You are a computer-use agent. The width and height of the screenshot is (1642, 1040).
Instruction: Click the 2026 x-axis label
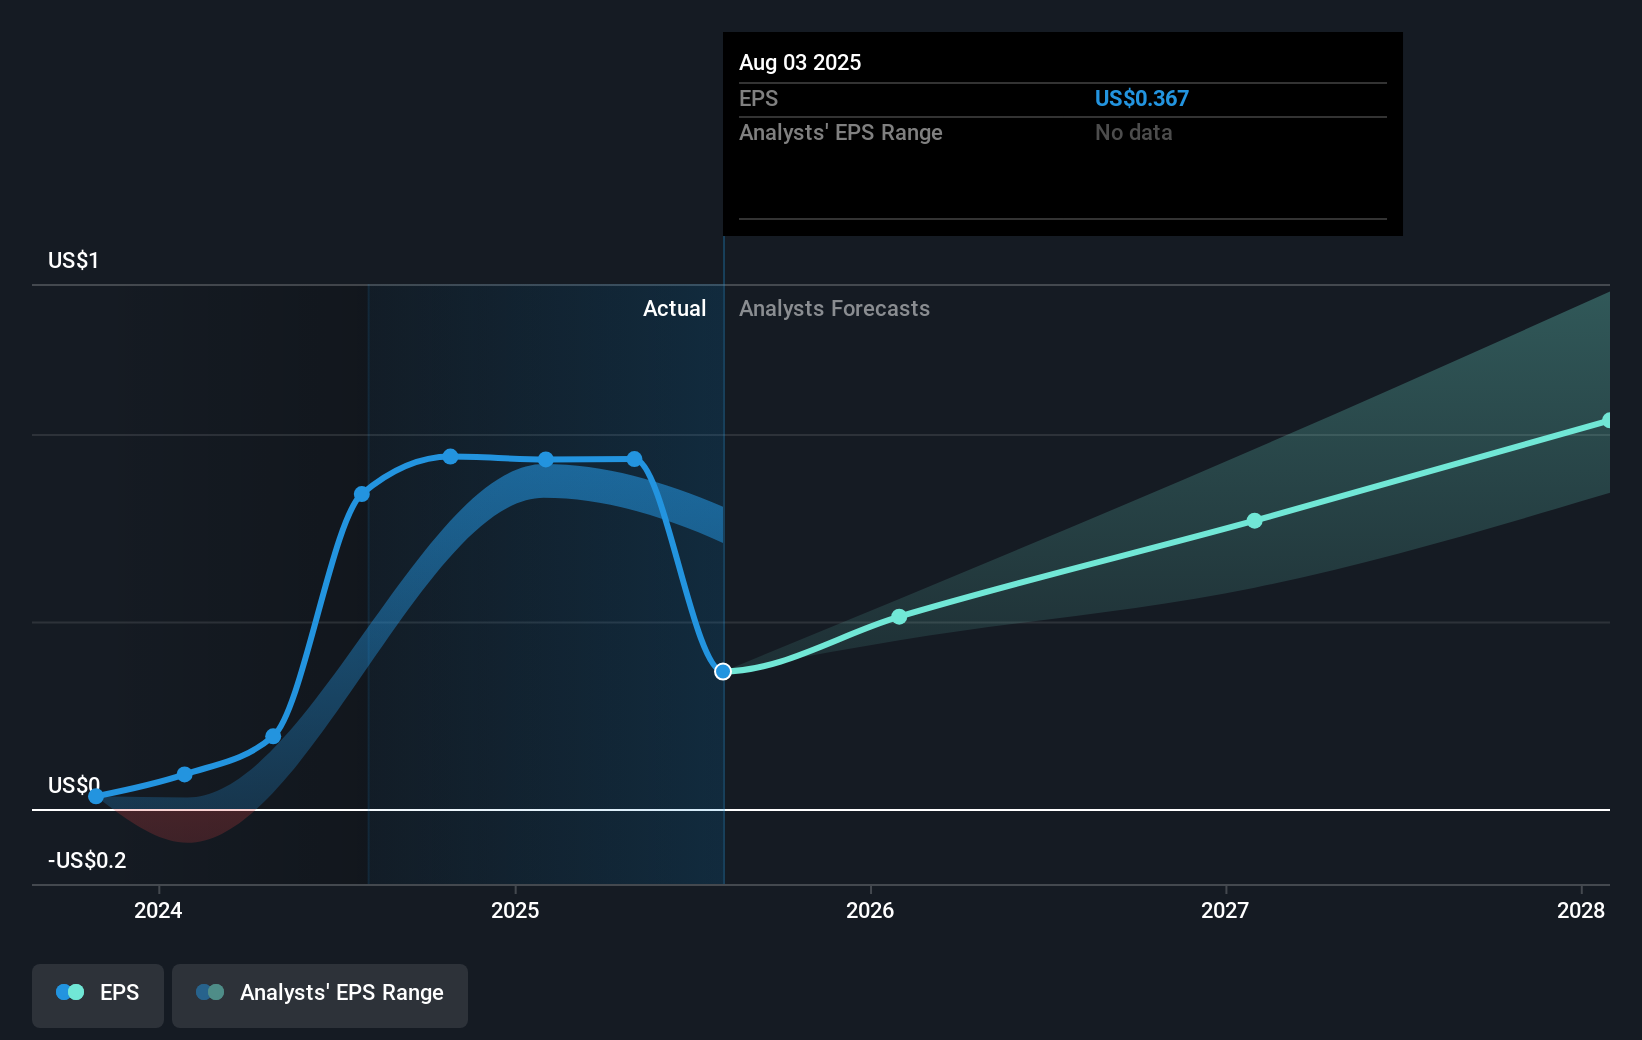click(x=870, y=910)
